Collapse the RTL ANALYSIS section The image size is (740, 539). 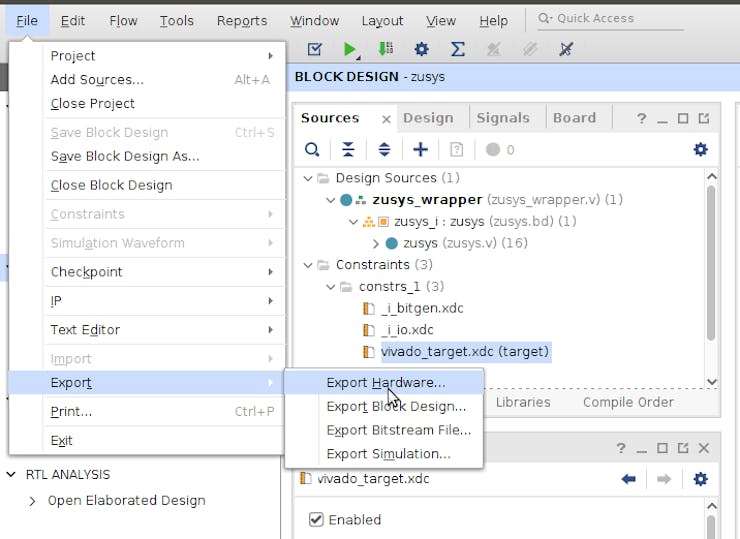coord(12,475)
